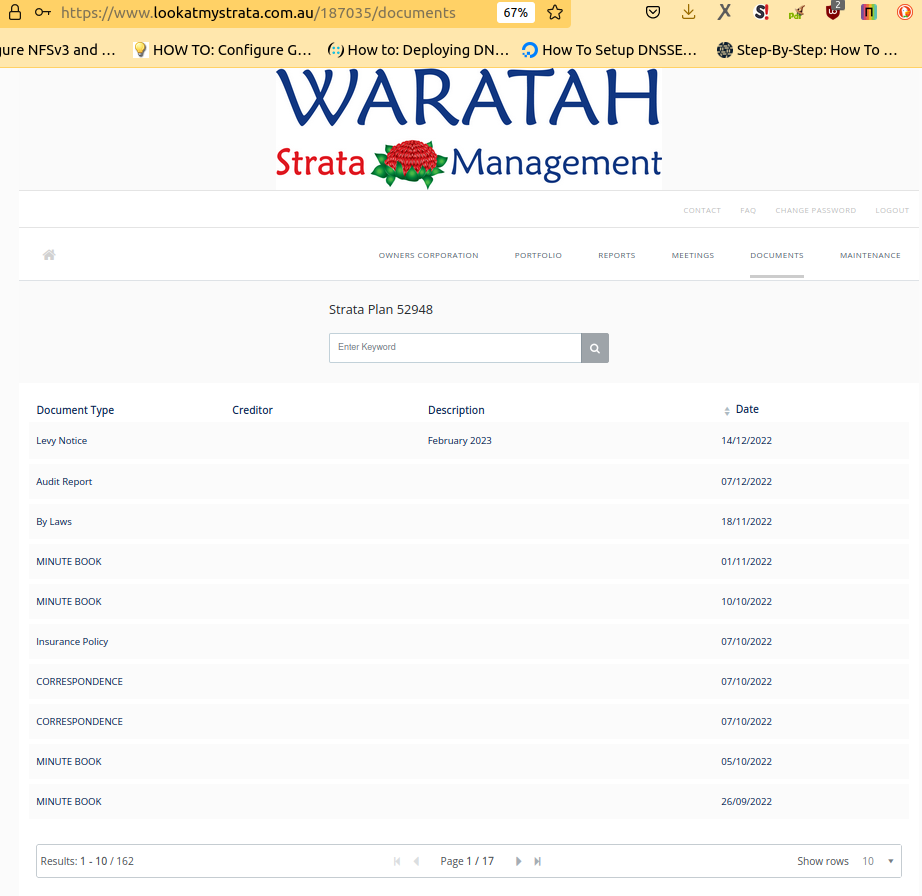
Task: Click the key permissions icon in address bar
Action: tap(42, 12)
